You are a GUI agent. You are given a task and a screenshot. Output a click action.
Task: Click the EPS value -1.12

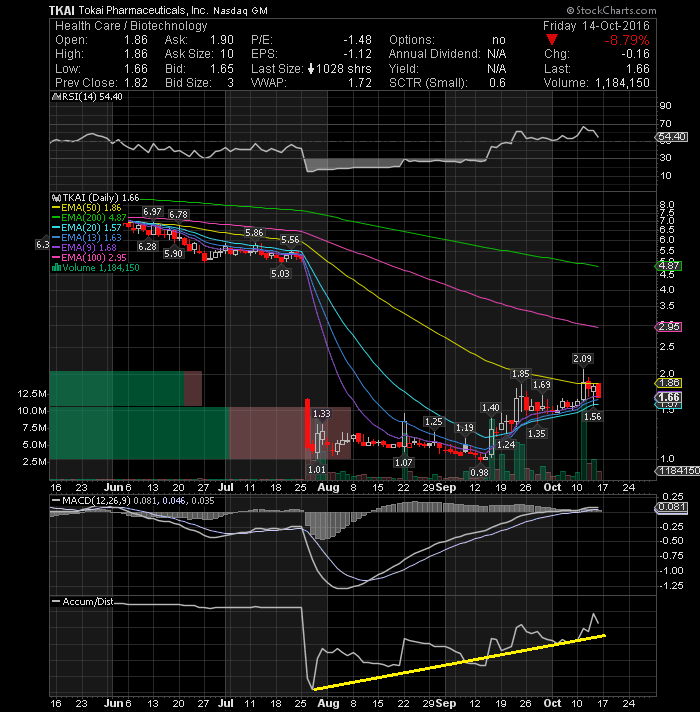coord(357,54)
